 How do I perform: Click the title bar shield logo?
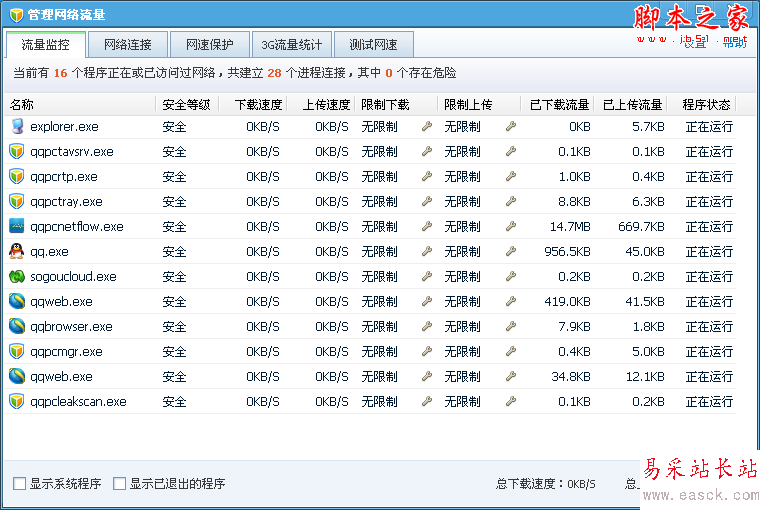[16, 15]
